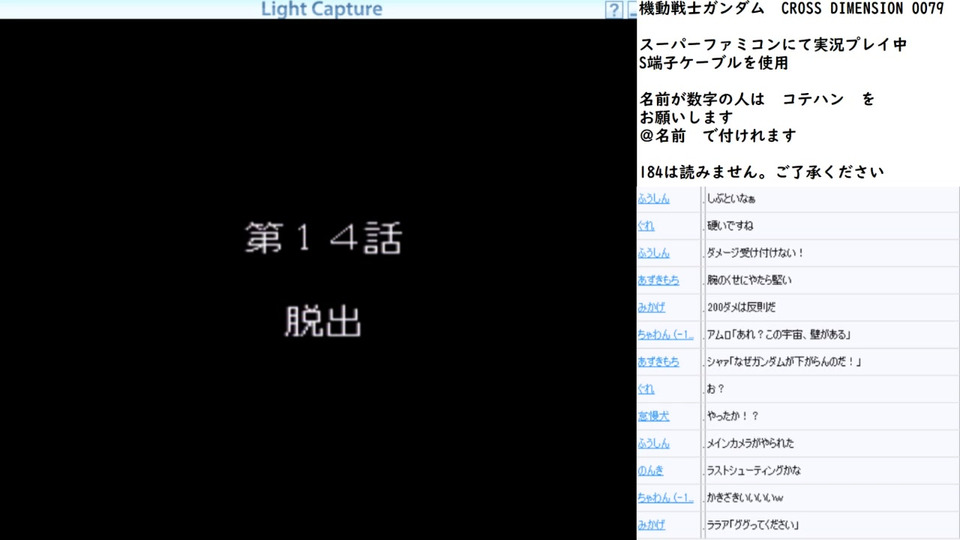The image size is (960, 540).
Task: Click the 第１４話 episode title text
Action: tap(323, 238)
